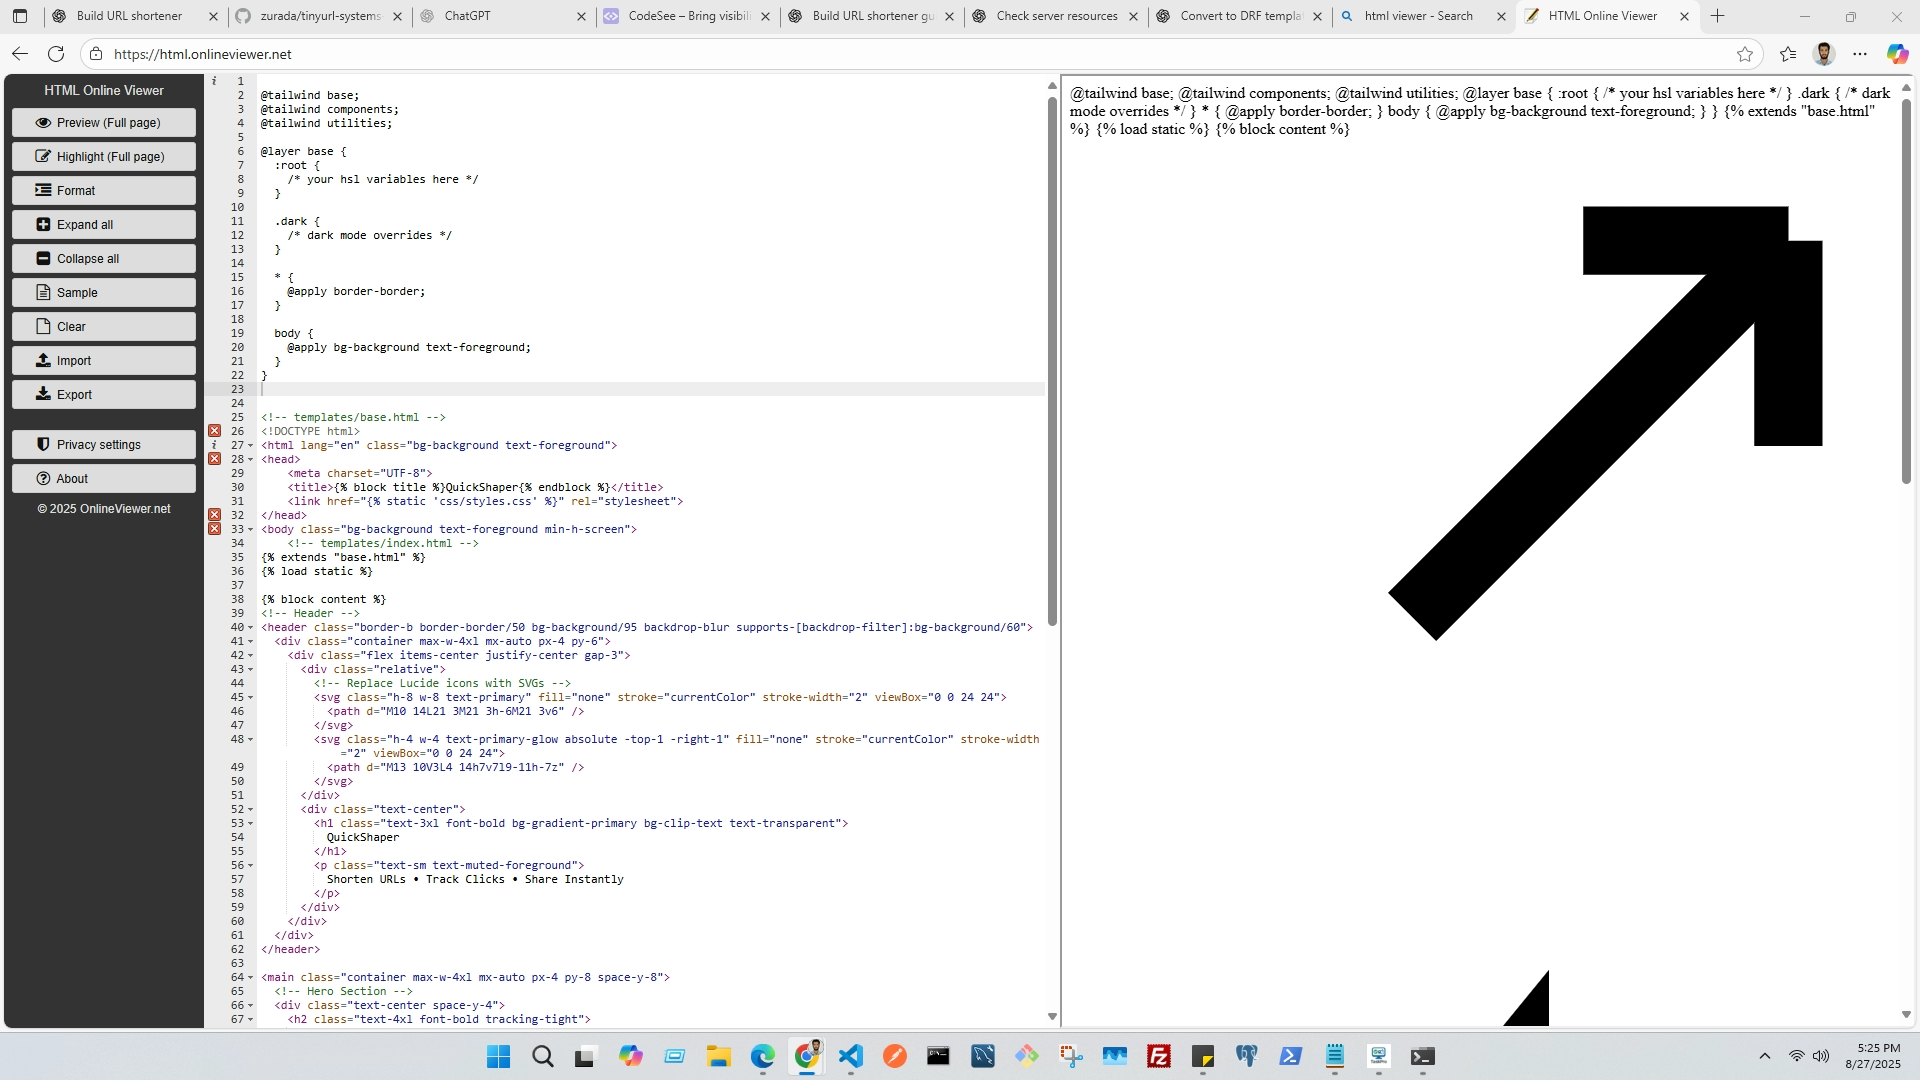Collapse the main tag fold on line 64
Viewport: 1920px width, 1080px height.
pos(250,978)
